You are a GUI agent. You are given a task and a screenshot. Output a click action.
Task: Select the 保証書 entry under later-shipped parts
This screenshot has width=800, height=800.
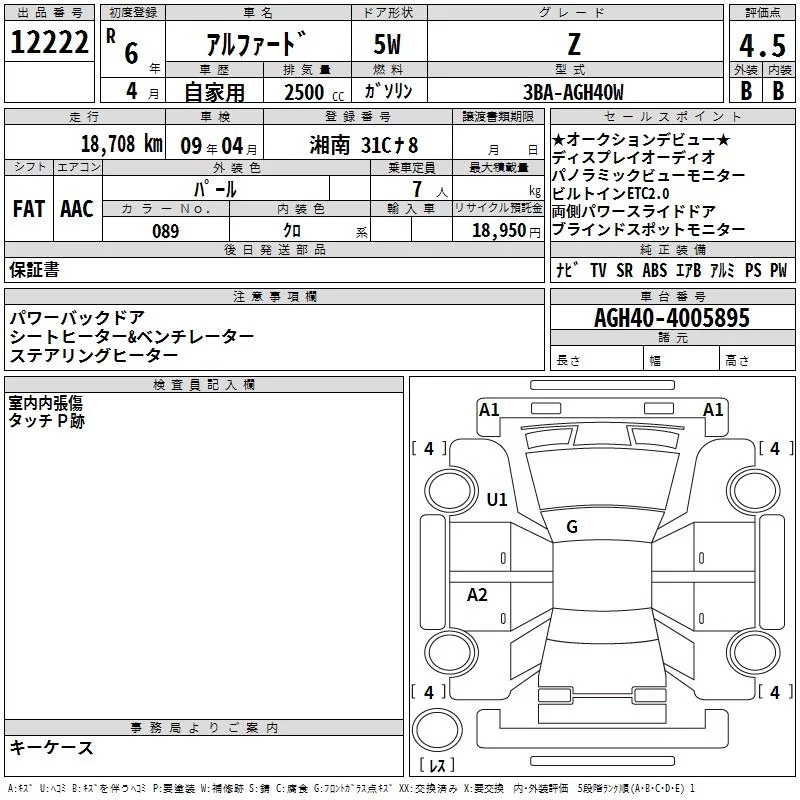34,270
